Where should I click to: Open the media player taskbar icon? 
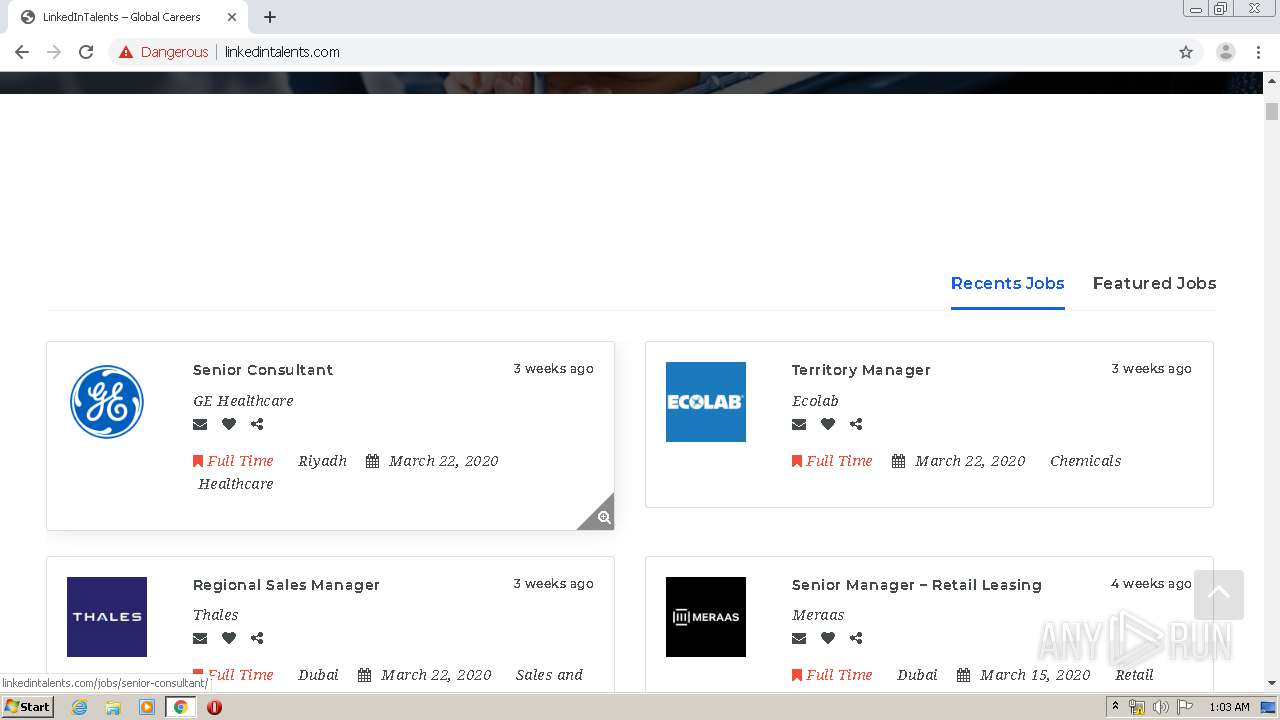coord(147,707)
